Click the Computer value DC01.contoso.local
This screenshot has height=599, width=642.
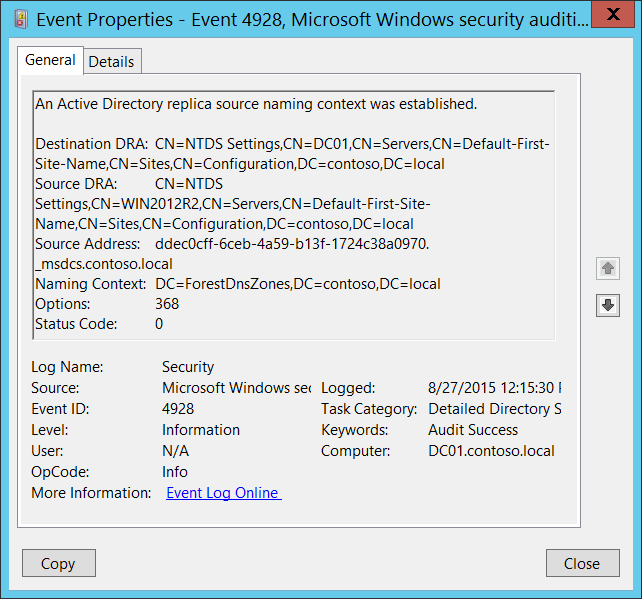[x=491, y=451]
